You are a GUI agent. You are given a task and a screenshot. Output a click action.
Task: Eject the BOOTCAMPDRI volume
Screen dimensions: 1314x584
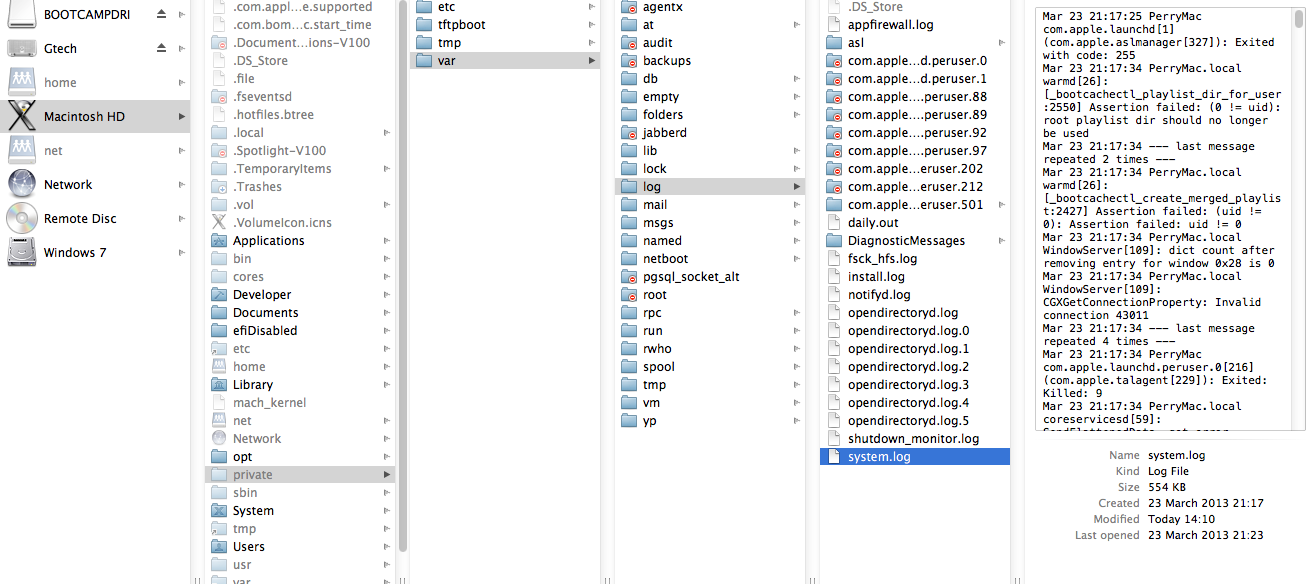162,14
